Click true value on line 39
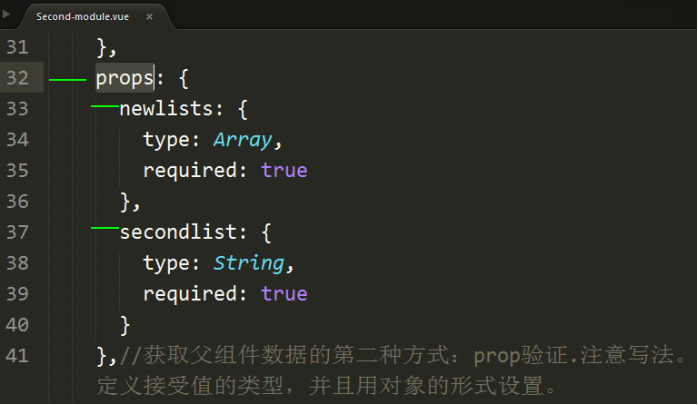Screen dimensions: 698x405 pos(284,294)
